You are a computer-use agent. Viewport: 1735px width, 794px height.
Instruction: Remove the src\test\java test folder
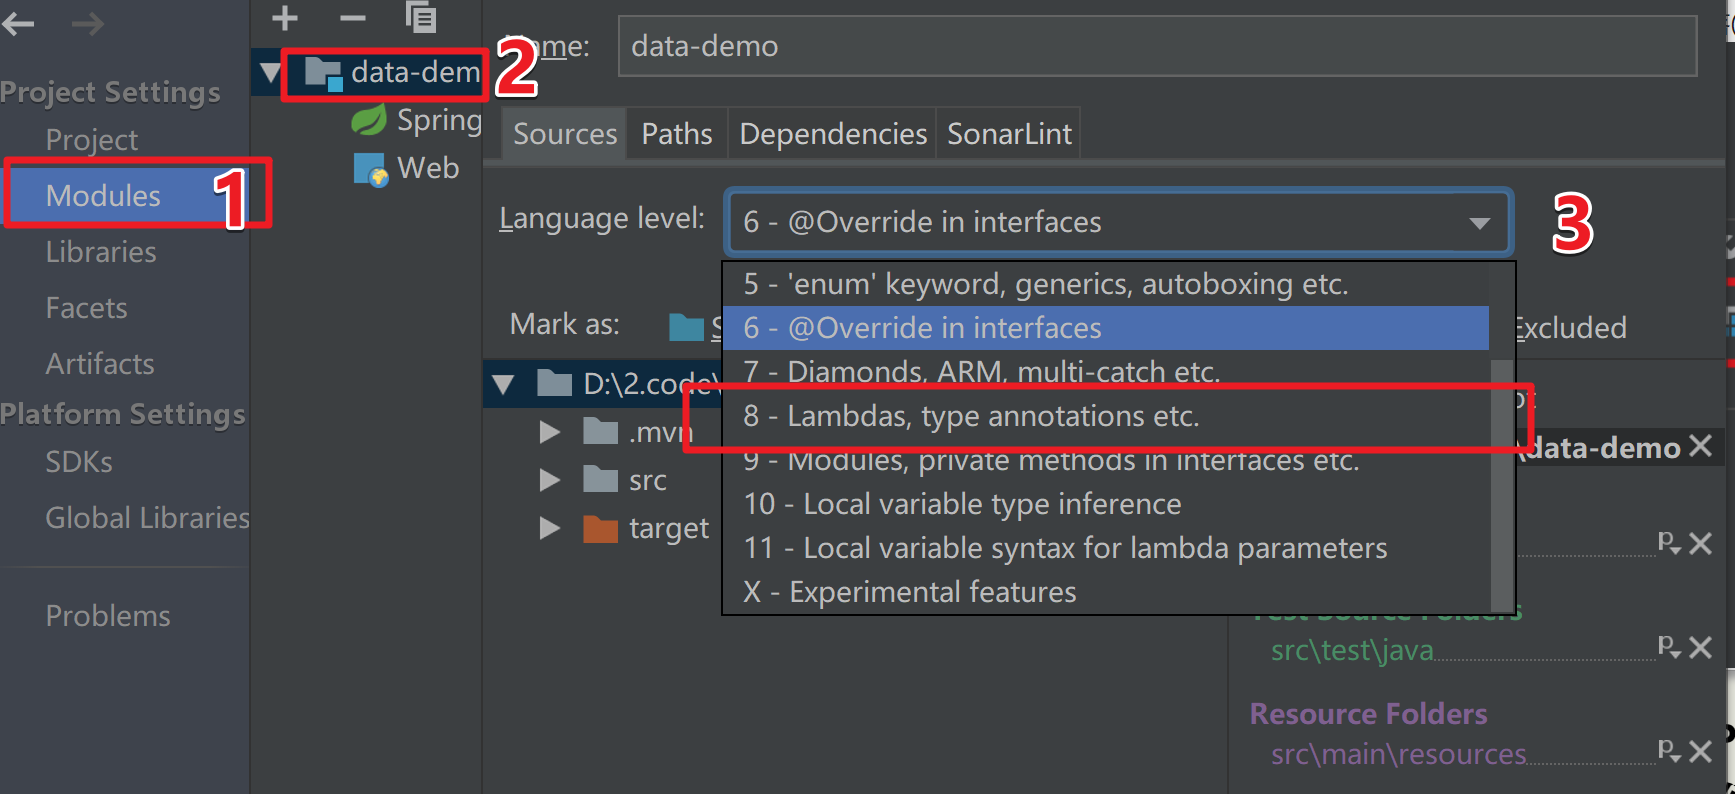(1700, 648)
